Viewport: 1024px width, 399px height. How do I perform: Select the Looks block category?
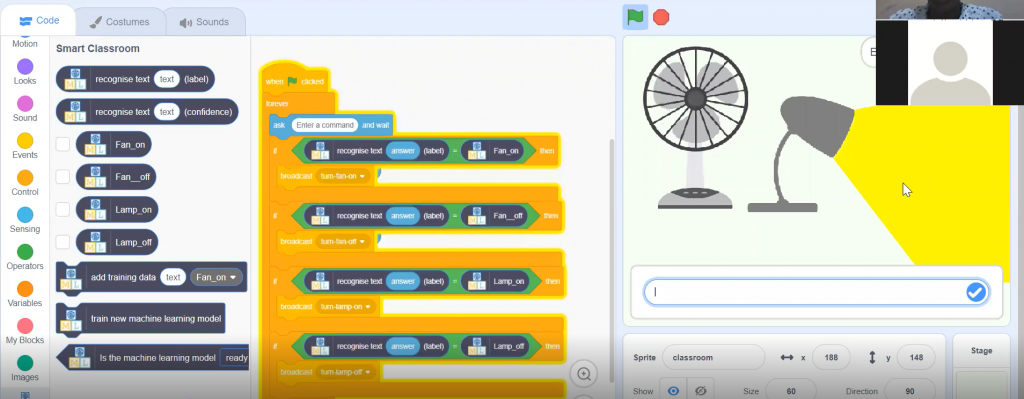pos(25,72)
